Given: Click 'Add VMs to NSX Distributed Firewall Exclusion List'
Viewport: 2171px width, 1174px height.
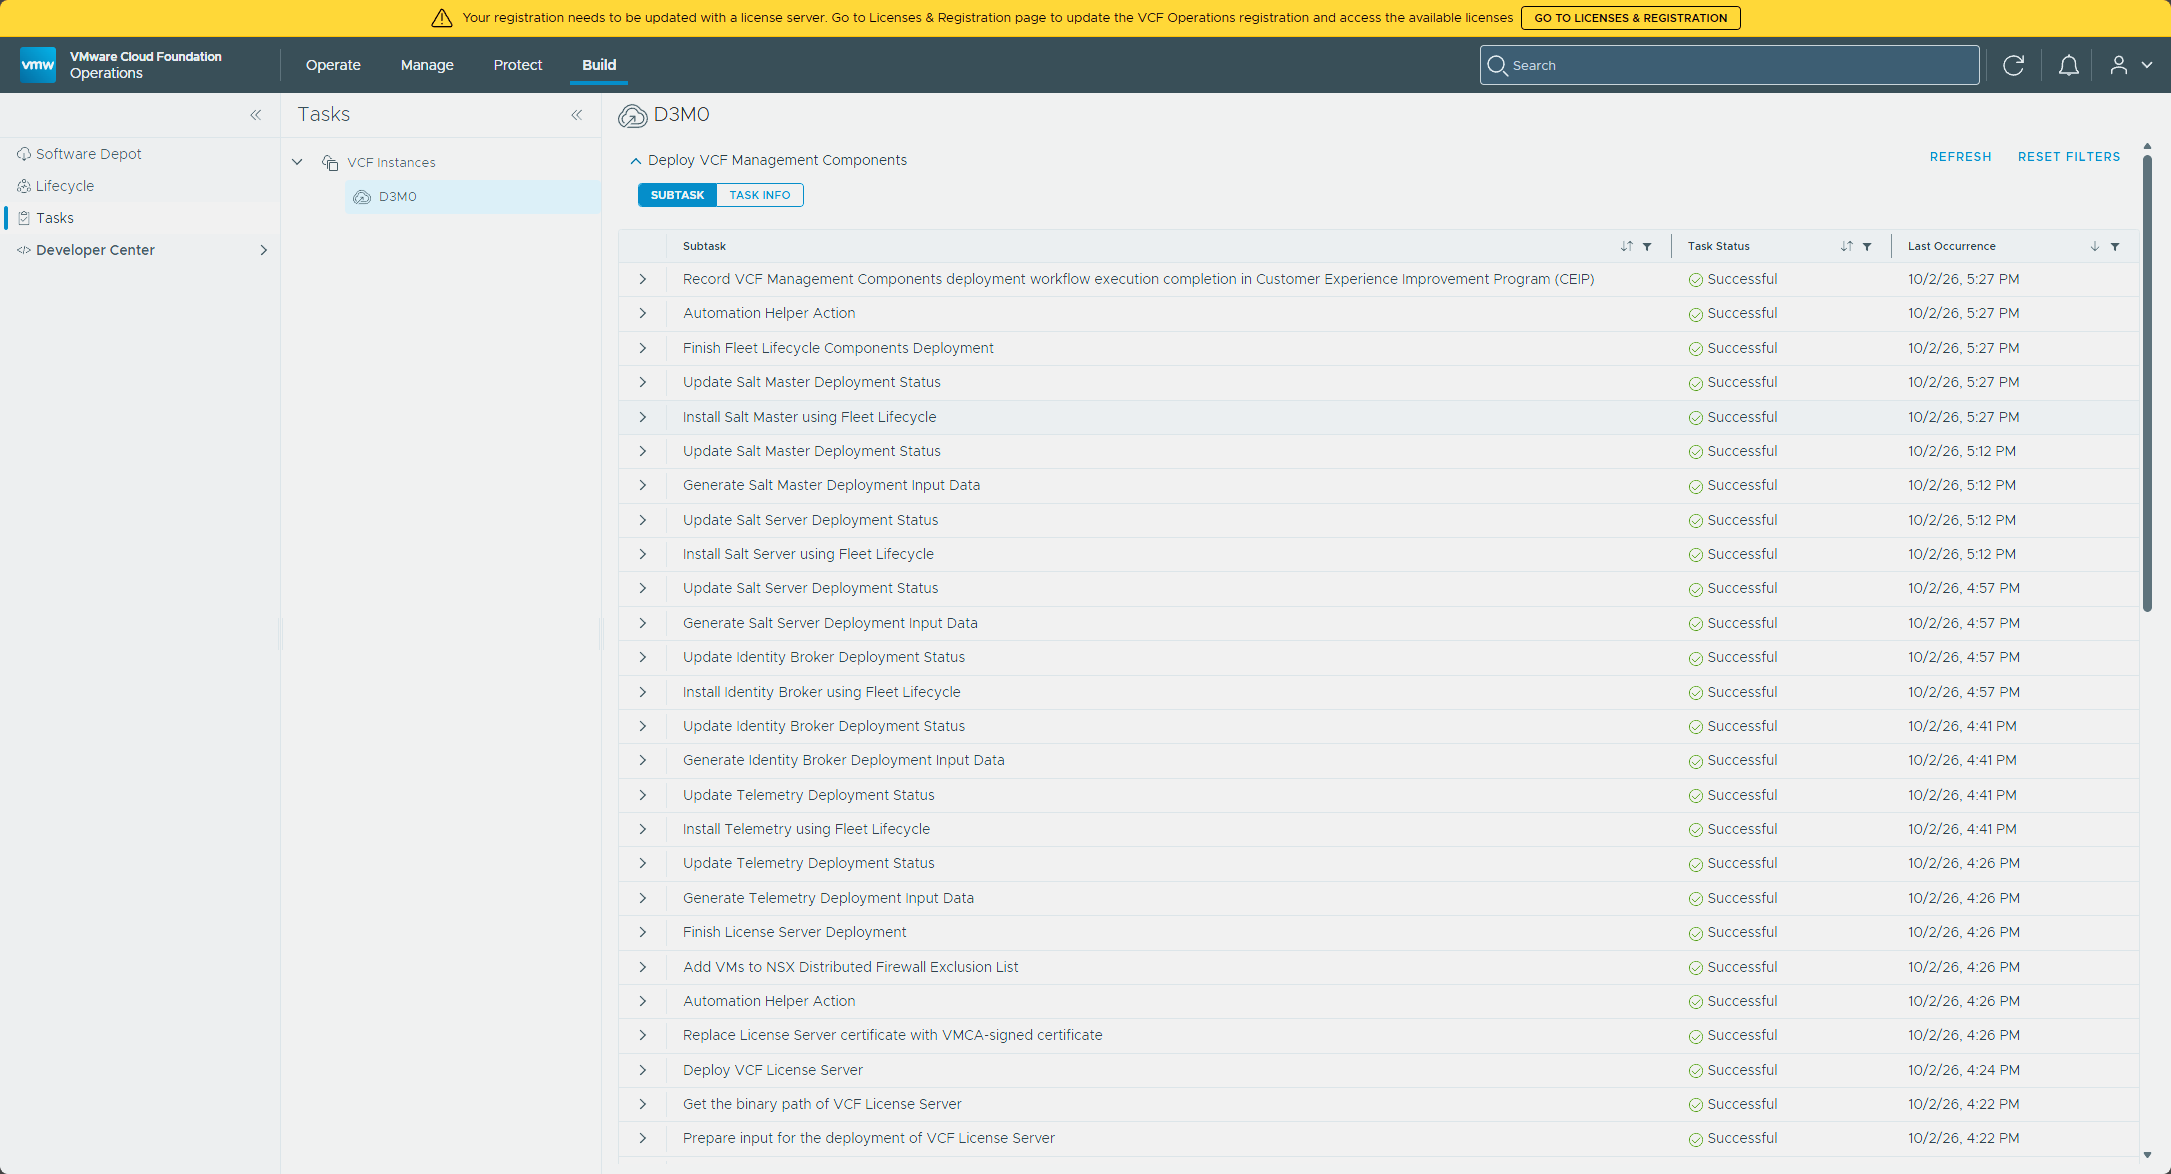Looking at the screenshot, I should [851, 967].
